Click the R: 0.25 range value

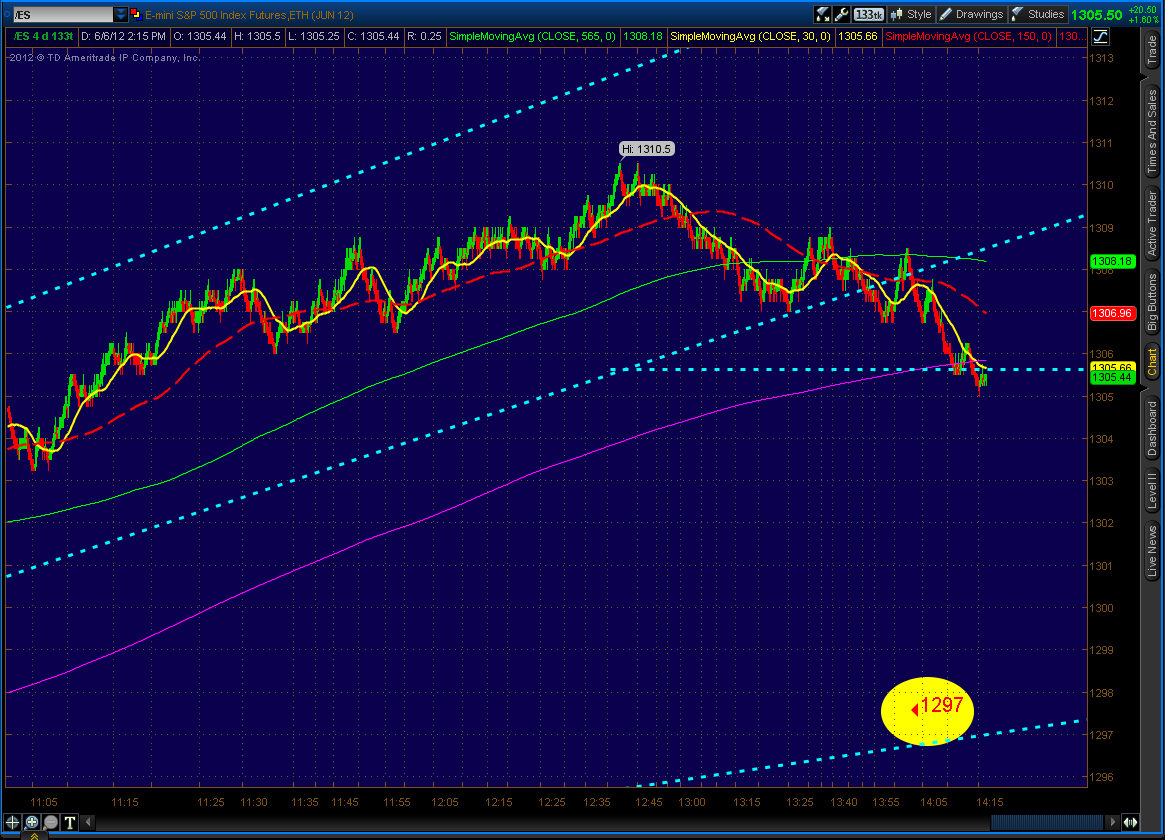click(424, 36)
